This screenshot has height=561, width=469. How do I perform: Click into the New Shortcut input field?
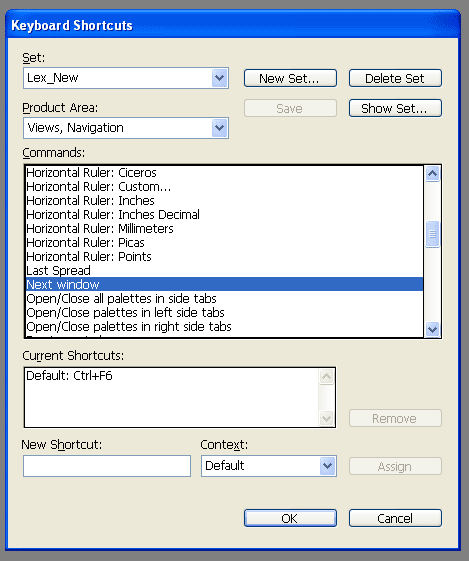107,466
